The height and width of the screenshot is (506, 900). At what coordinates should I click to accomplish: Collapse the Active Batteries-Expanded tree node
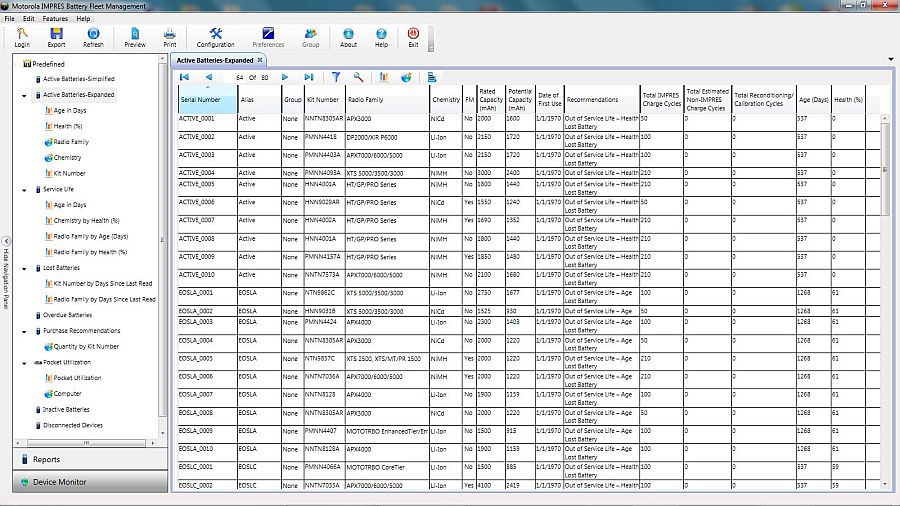(24, 95)
